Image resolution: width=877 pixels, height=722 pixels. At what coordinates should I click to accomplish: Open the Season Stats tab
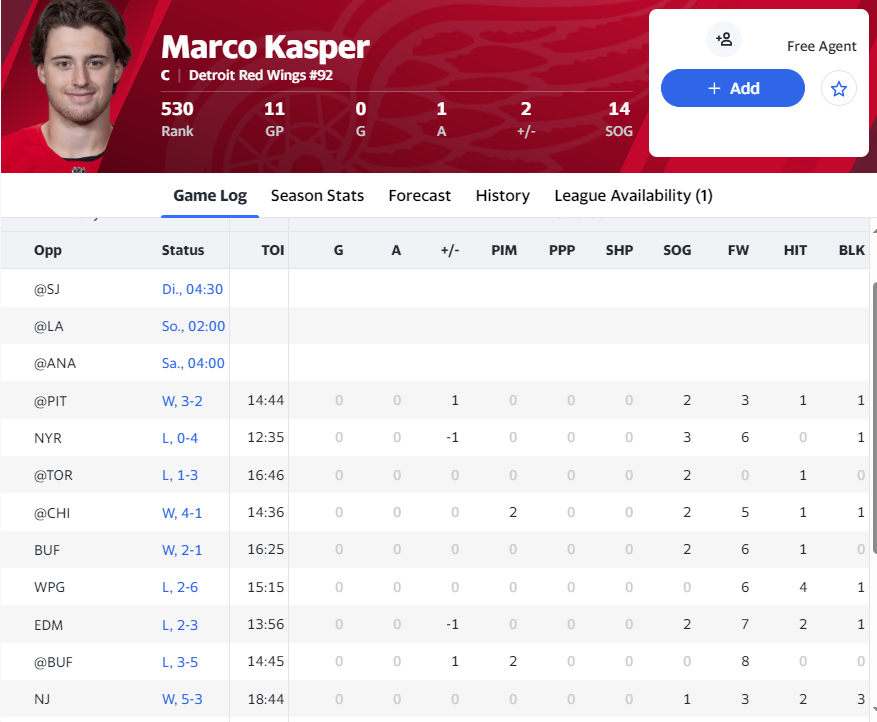pos(317,196)
